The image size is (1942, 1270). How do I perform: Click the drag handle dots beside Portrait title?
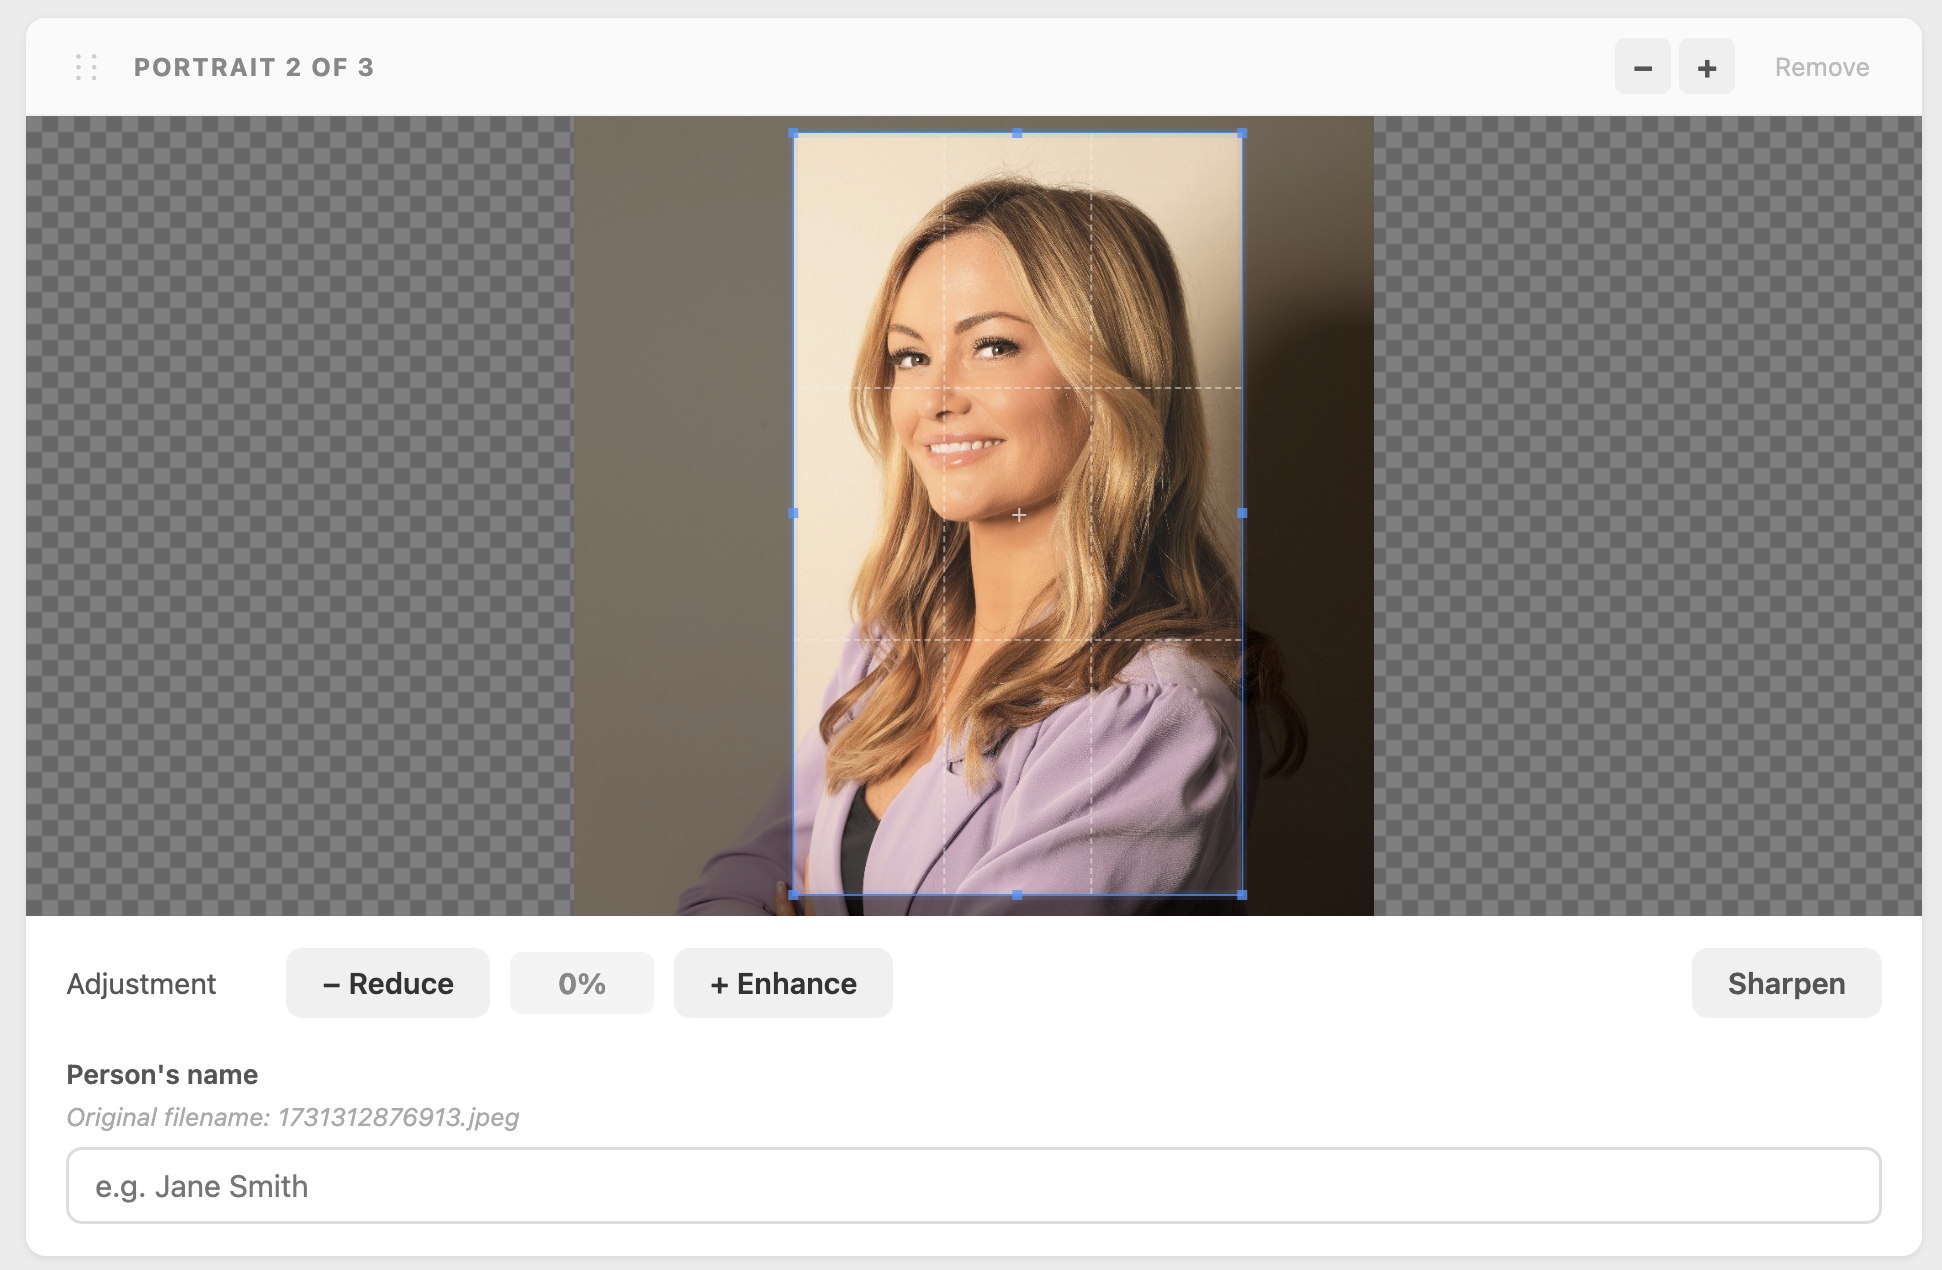(x=87, y=67)
